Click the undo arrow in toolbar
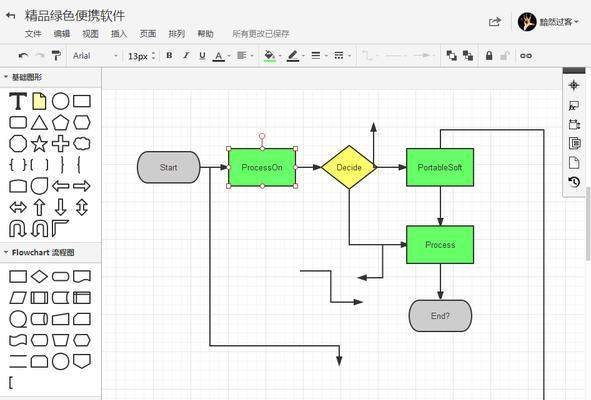Image resolution: width=591 pixels, height=400 pixels. pos(23,56)
